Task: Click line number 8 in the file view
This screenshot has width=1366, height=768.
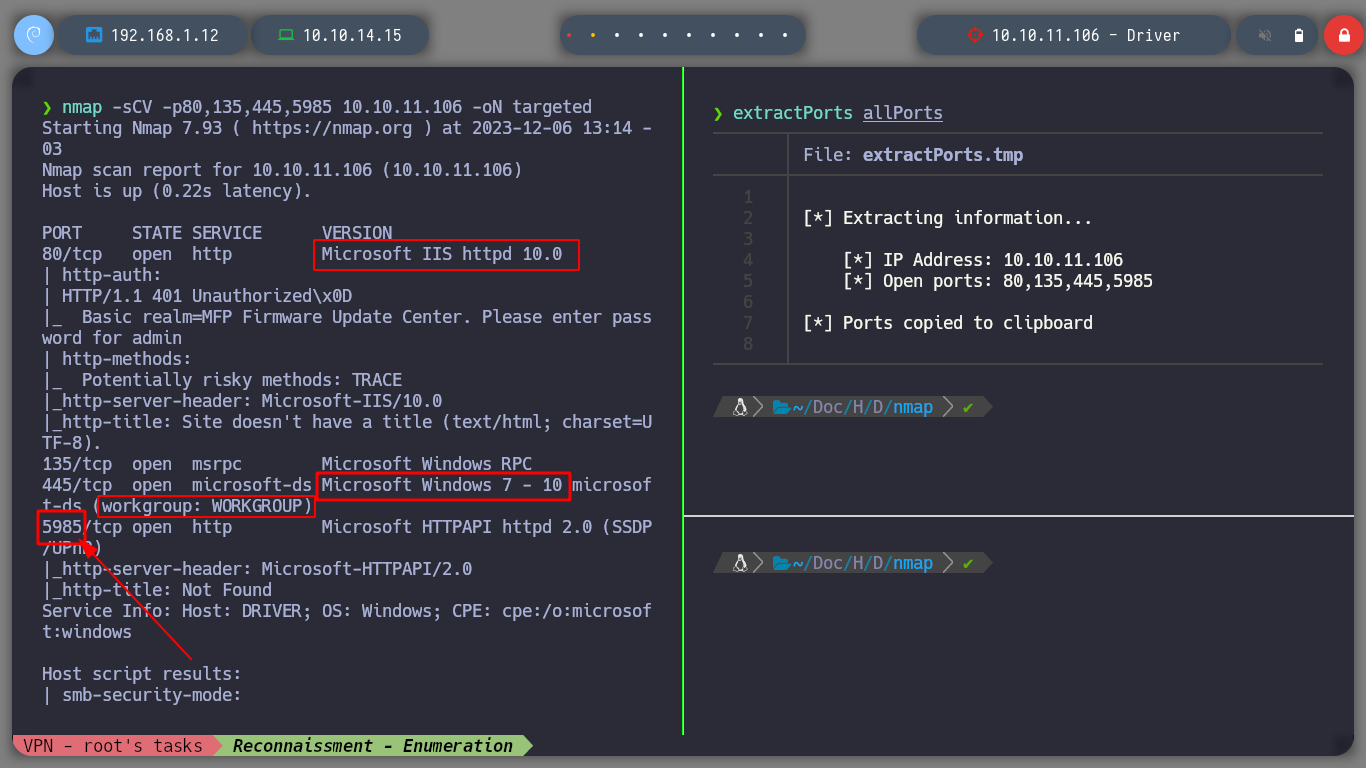Action: (748, 344)
